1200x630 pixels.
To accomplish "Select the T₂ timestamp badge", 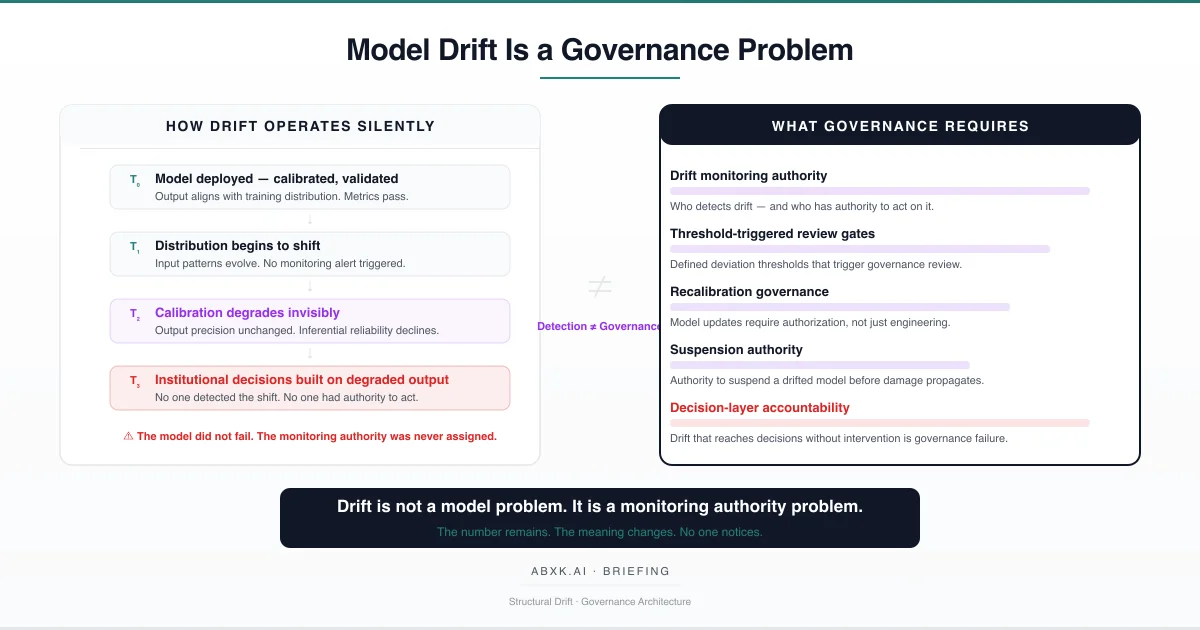I will (x=133, y=314).
